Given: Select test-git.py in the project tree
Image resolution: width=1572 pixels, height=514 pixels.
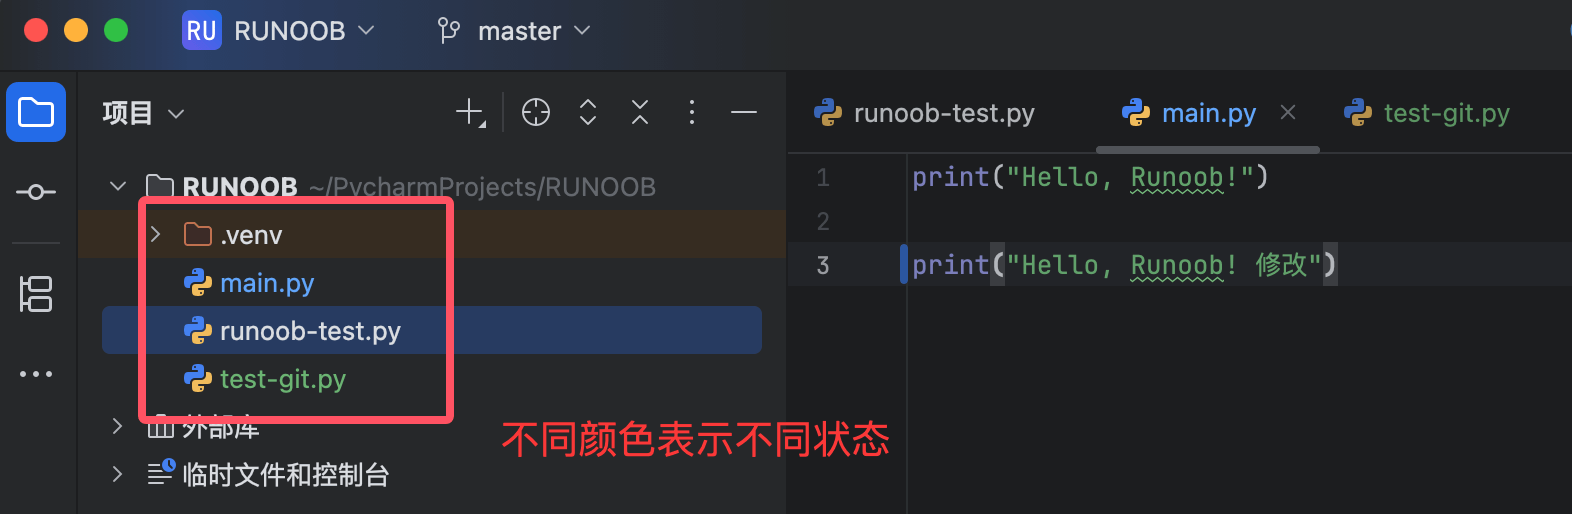Looking at the screenshot, I should [x=282, y=379].
